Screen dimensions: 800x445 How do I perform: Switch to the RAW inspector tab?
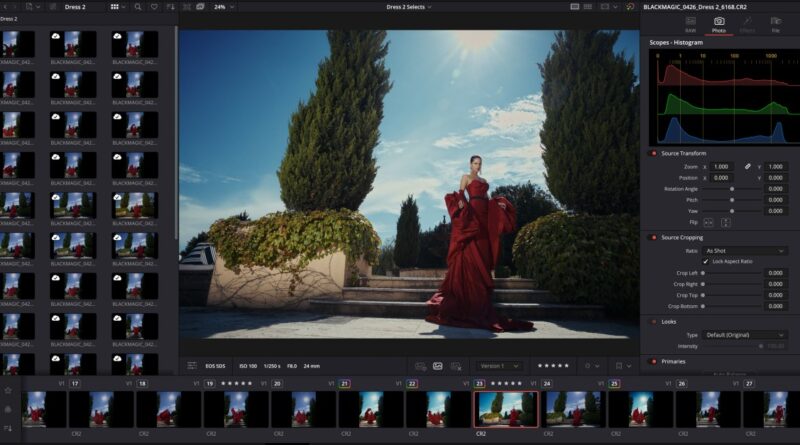689,24
